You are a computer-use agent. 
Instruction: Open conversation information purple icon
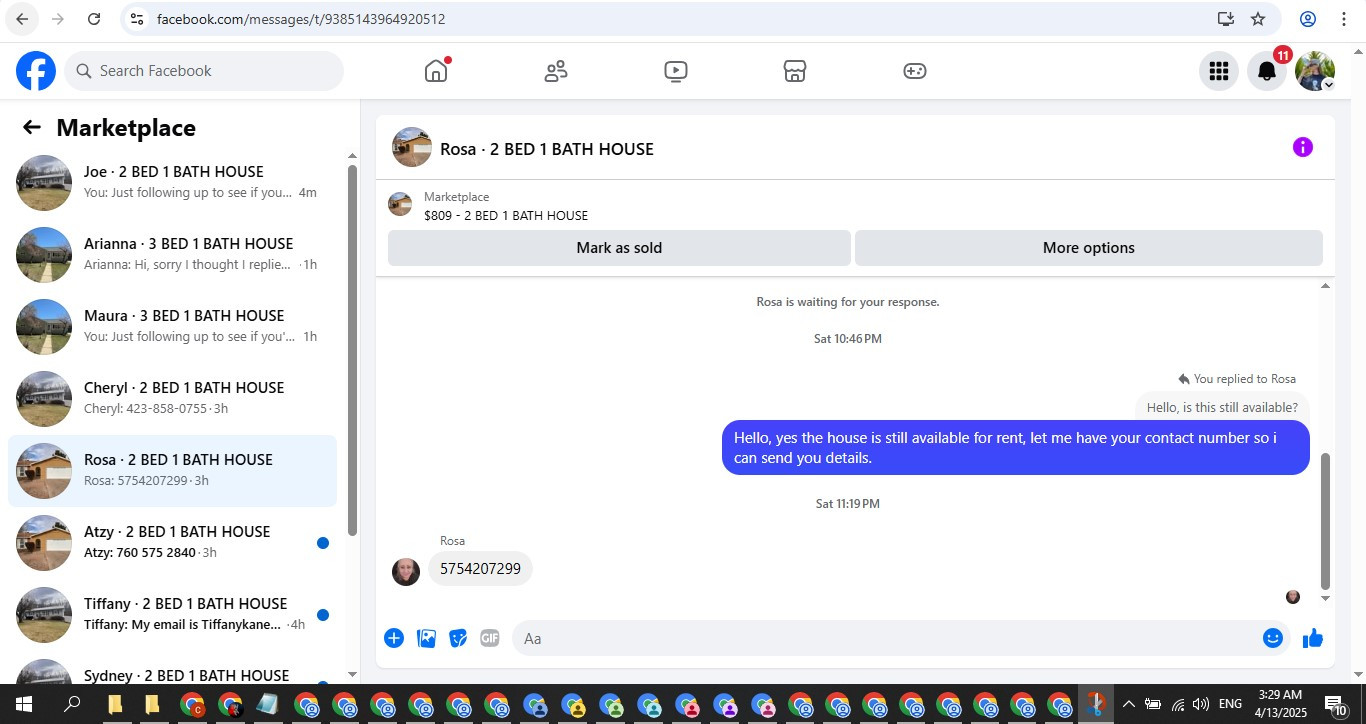pyautogui.click(x=1302, y=147)
